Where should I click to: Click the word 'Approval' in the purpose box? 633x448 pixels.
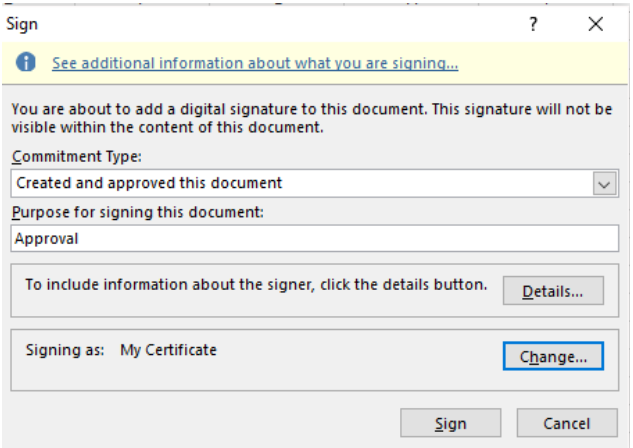point(46,239)
